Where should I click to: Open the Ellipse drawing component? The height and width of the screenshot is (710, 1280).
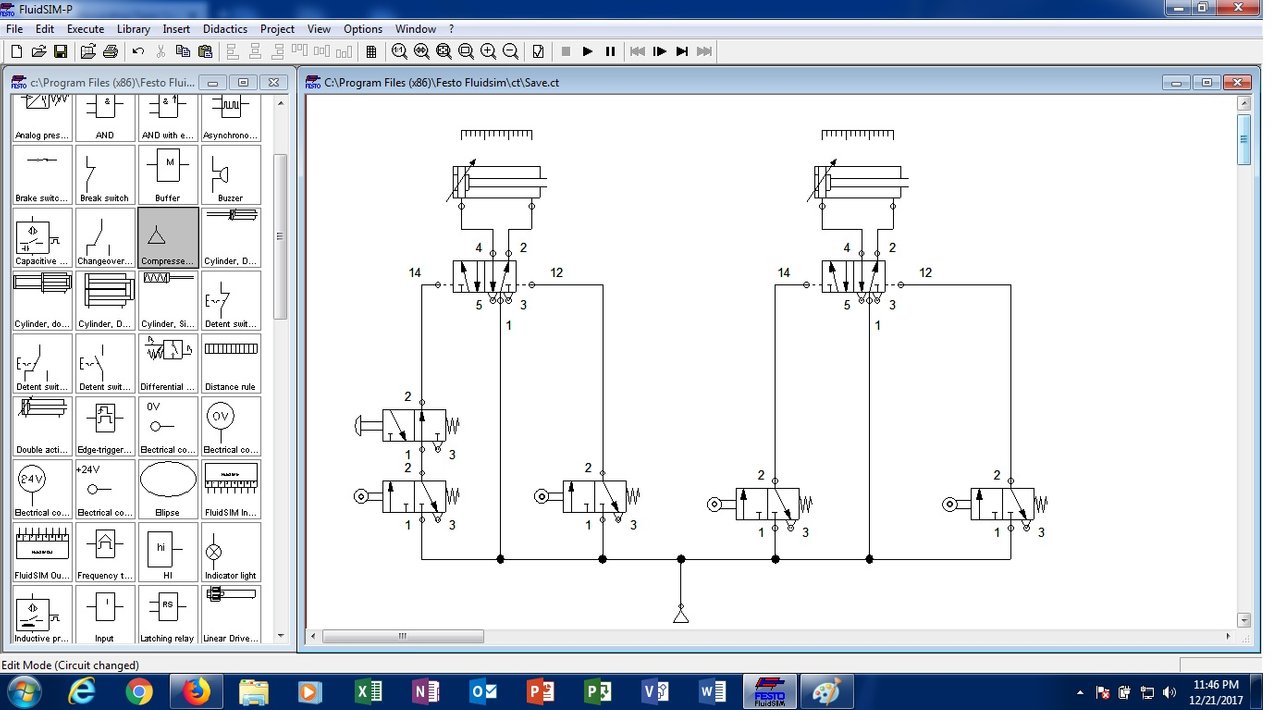[x=167, y=489]
